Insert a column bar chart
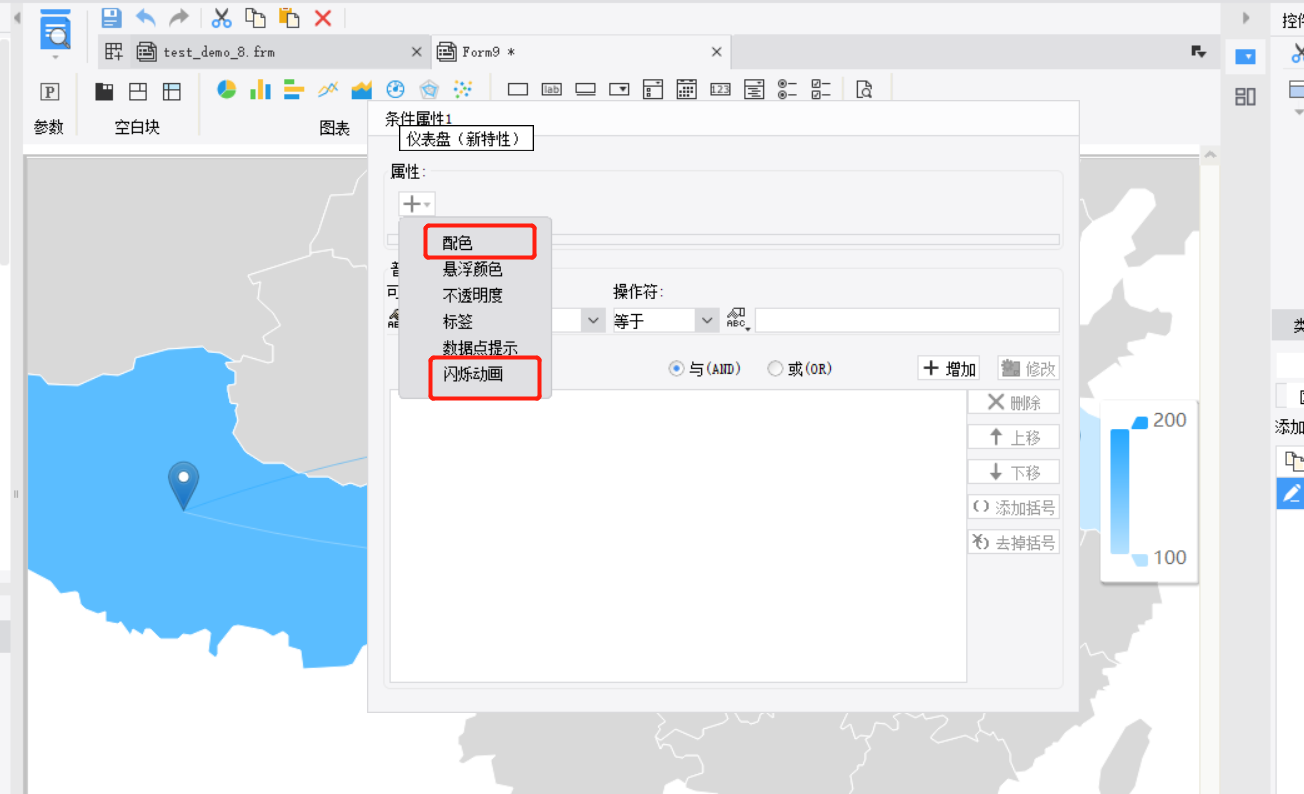The width and height of the screenshot is (1304, 794). click(x=260, y=90)
